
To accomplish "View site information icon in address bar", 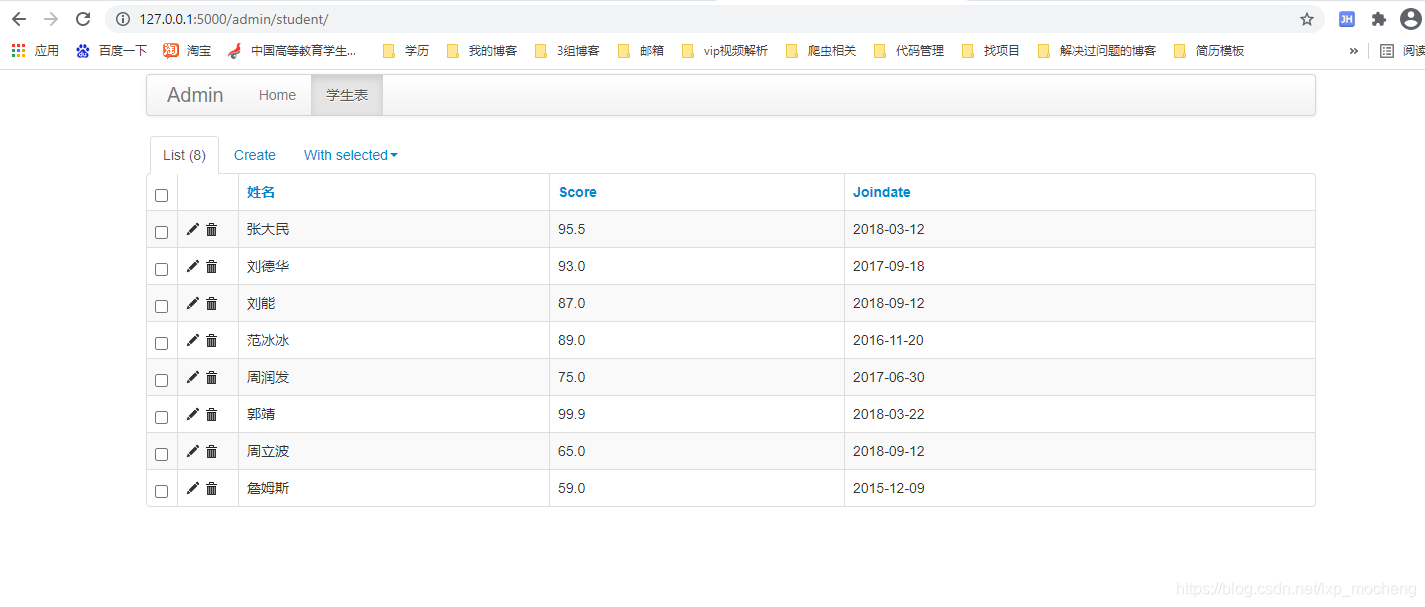I will [122, 19].
